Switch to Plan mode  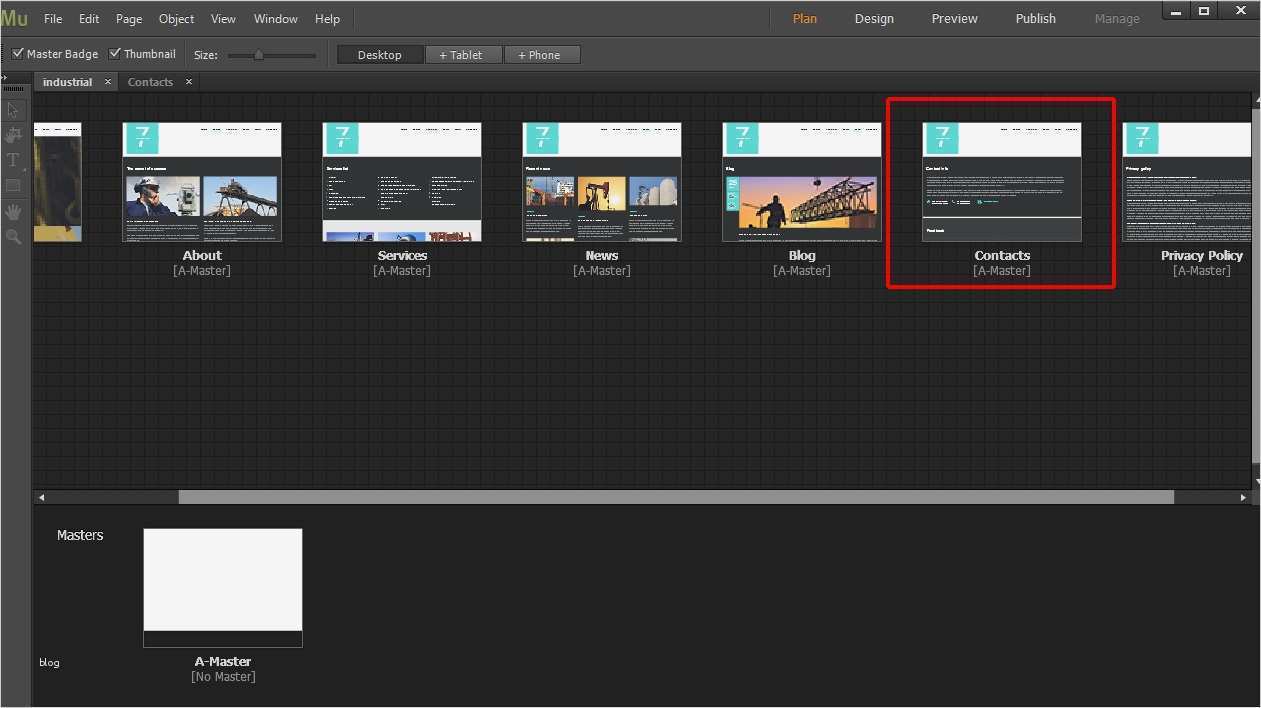coord(805,19)
